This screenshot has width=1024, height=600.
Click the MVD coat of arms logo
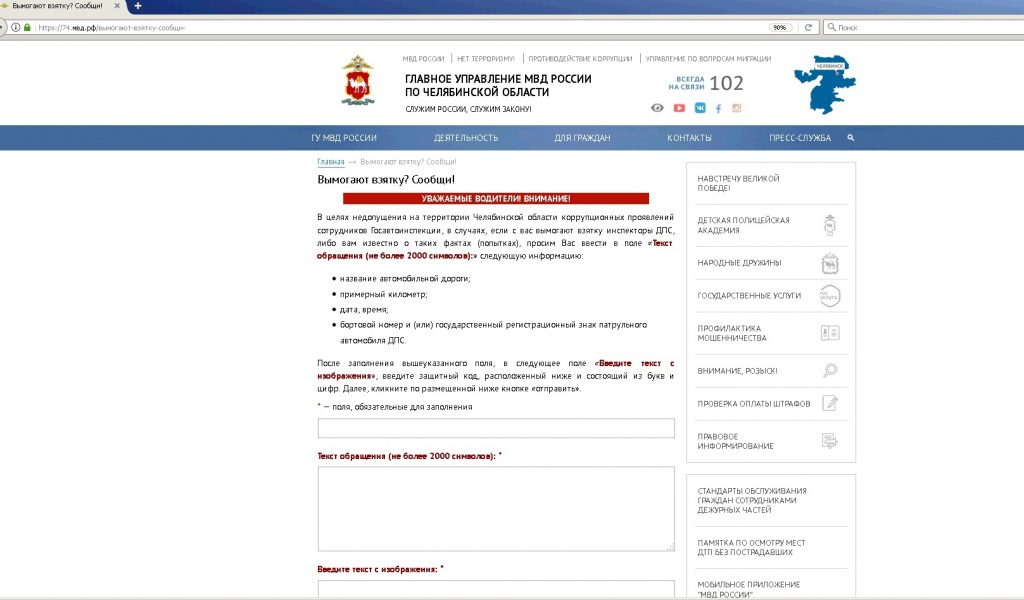357,82
